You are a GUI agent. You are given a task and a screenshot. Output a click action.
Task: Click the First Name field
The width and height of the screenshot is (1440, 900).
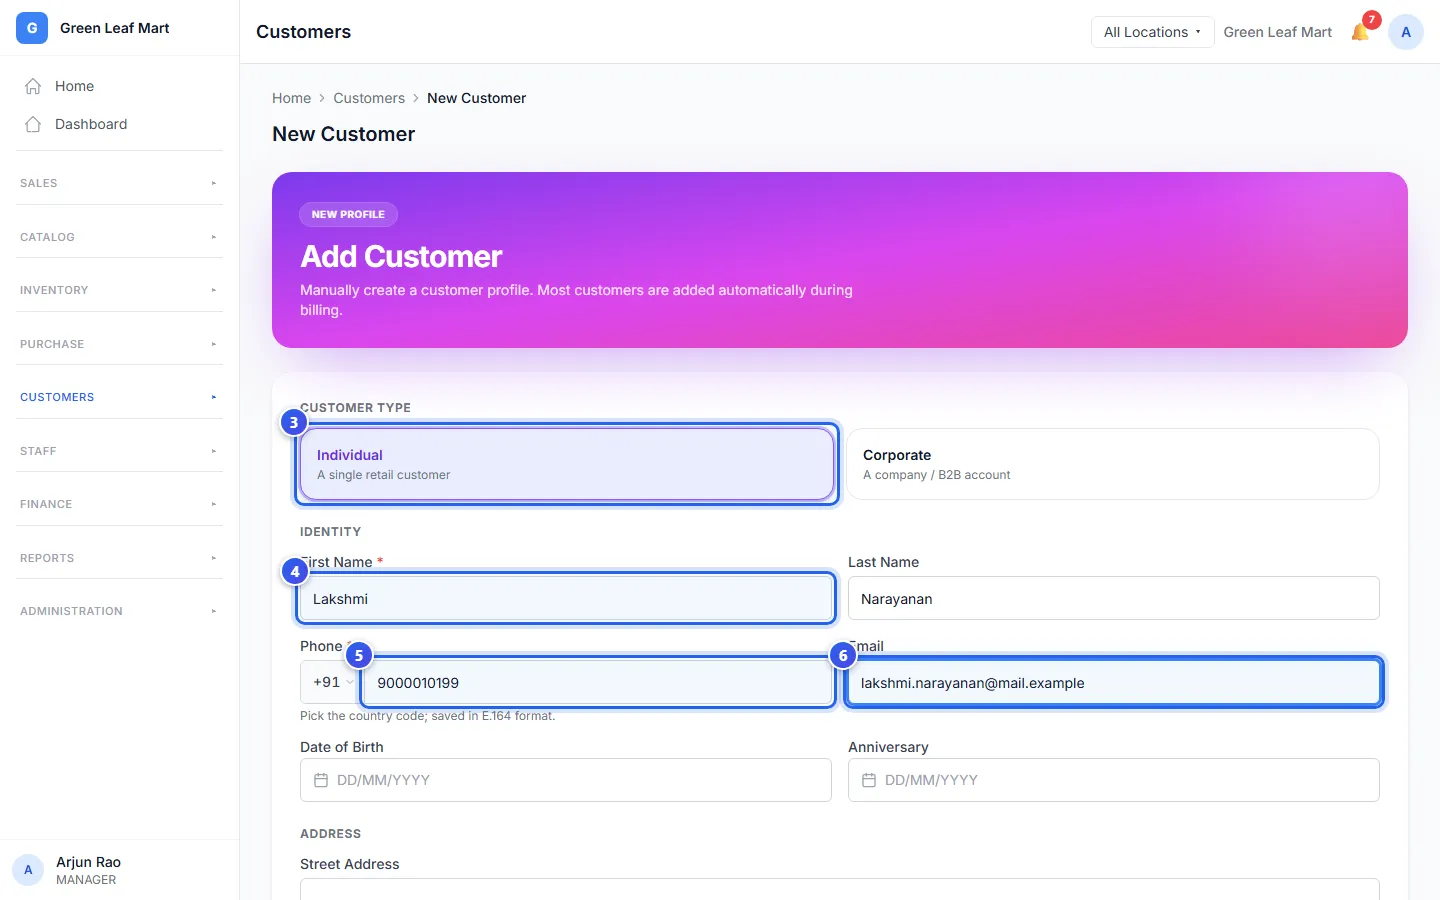(566, 598)
